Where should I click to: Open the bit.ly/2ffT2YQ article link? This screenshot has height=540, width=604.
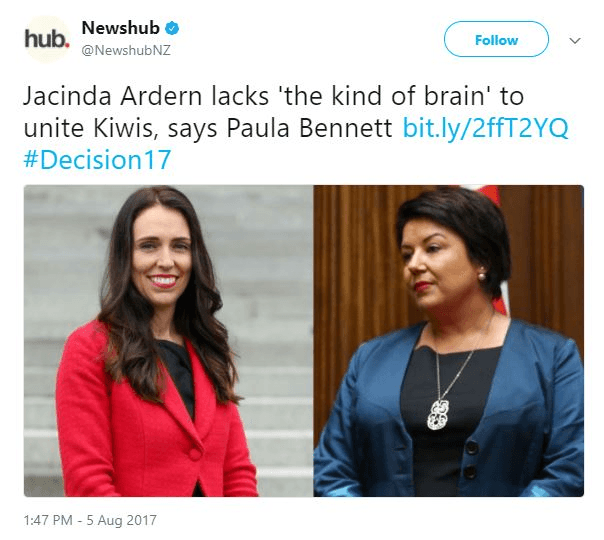[x=485, y=128]
